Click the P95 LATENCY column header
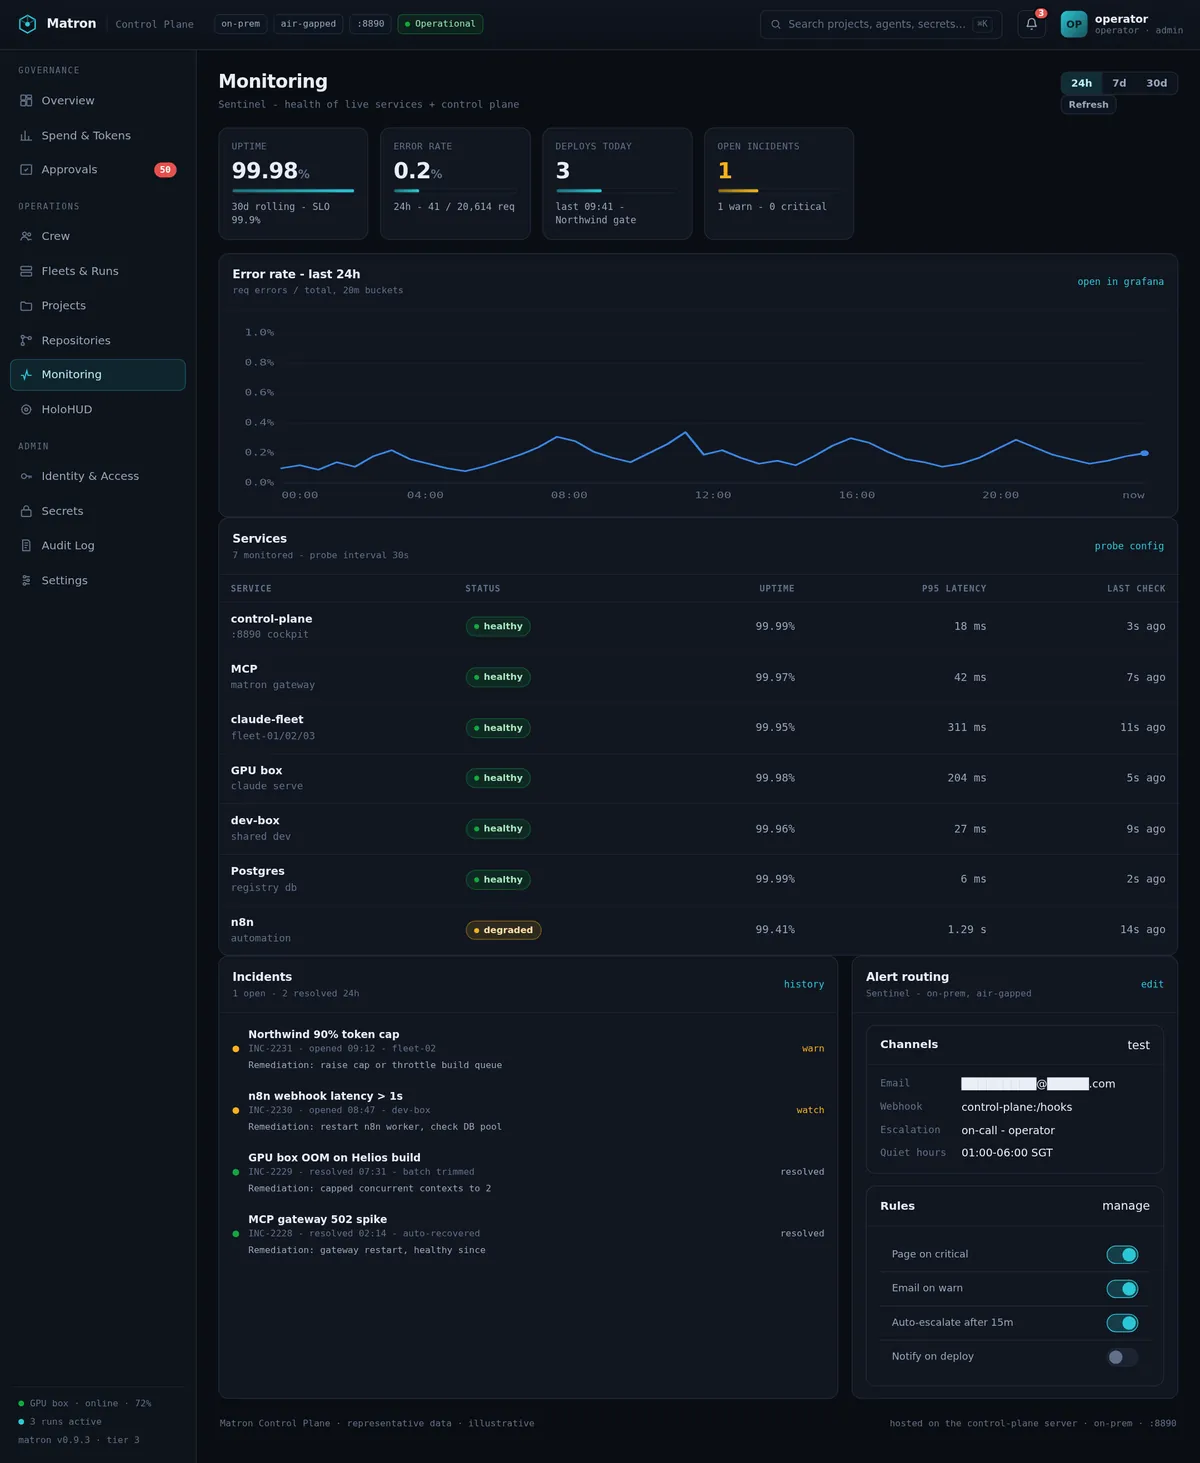1200x1463 pixels. coord(954,589)
